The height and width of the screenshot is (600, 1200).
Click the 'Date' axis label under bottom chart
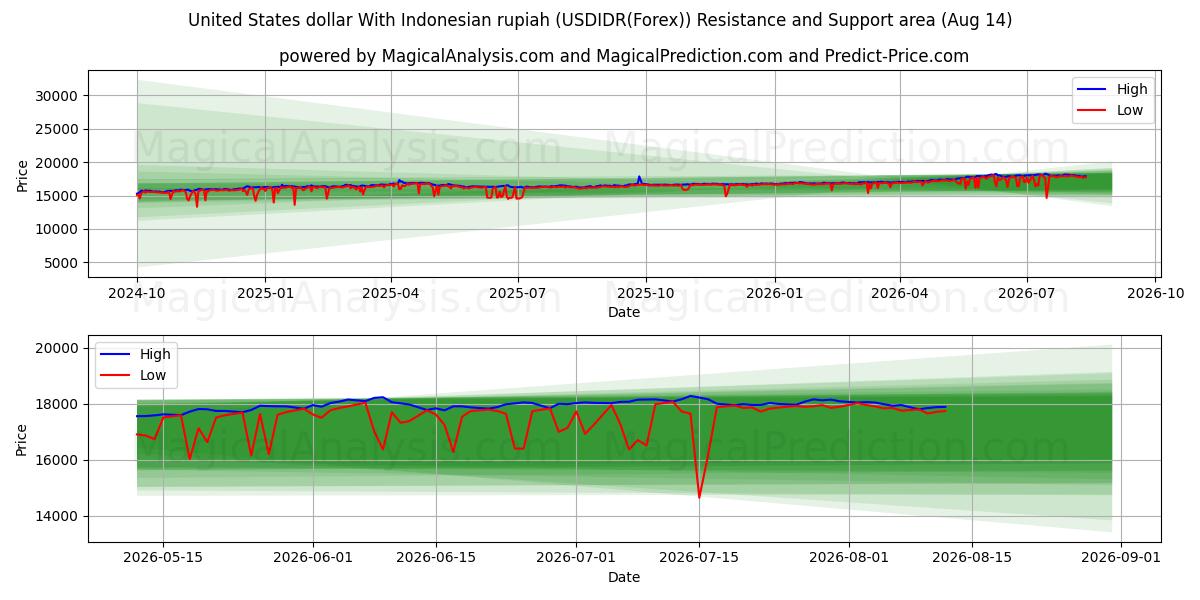pos(624,577)
